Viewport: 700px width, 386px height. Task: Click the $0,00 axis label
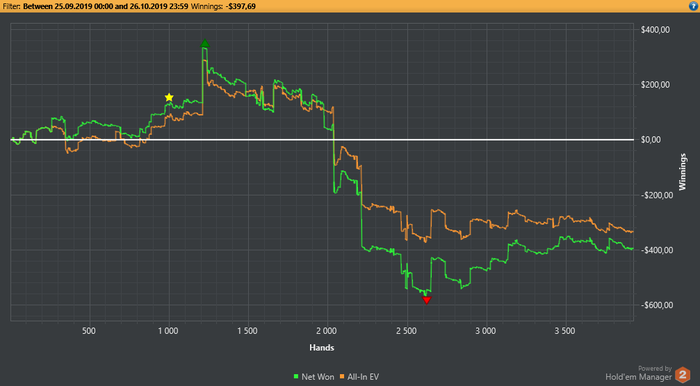(650, 140)
